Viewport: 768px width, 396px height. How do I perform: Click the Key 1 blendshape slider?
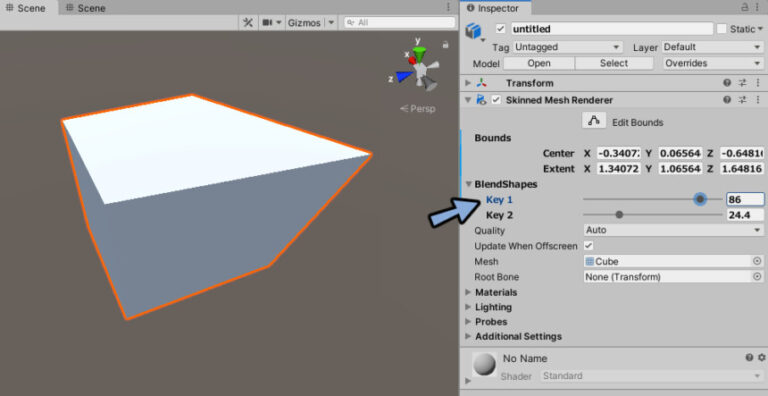[x=652, y=199]
